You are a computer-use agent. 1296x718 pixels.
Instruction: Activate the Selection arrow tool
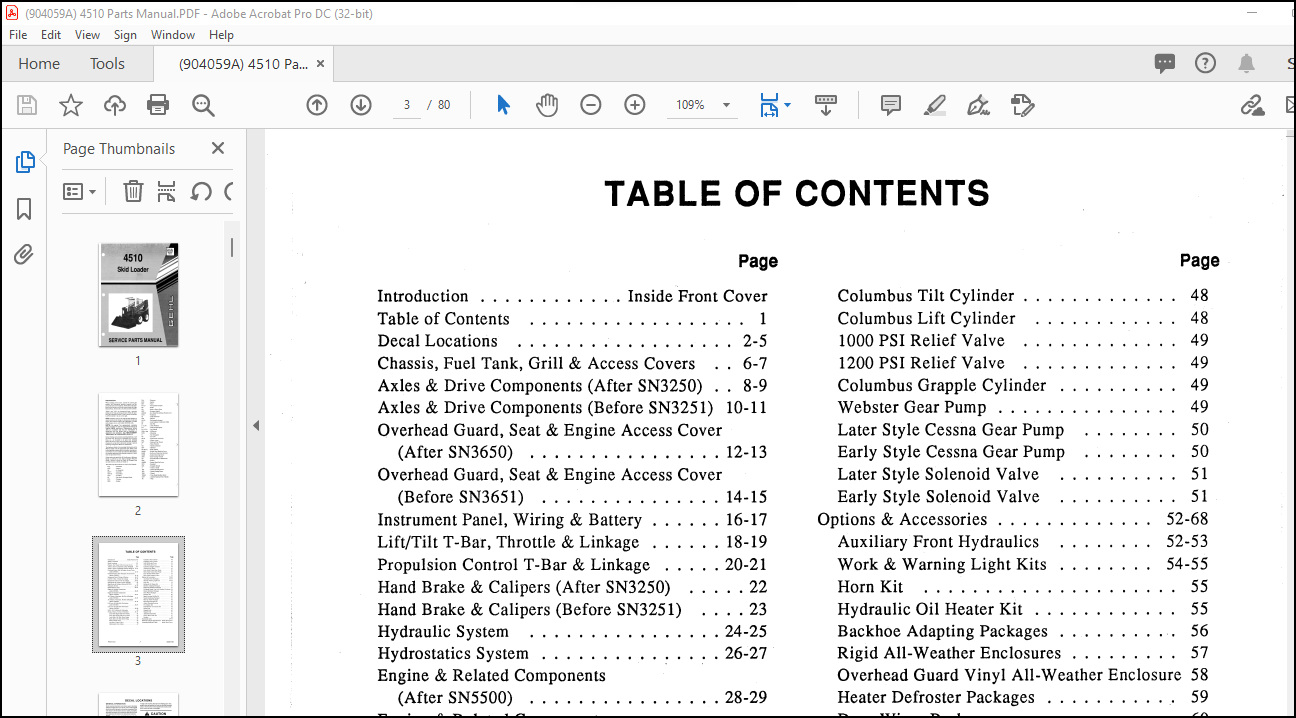[503, 105]
